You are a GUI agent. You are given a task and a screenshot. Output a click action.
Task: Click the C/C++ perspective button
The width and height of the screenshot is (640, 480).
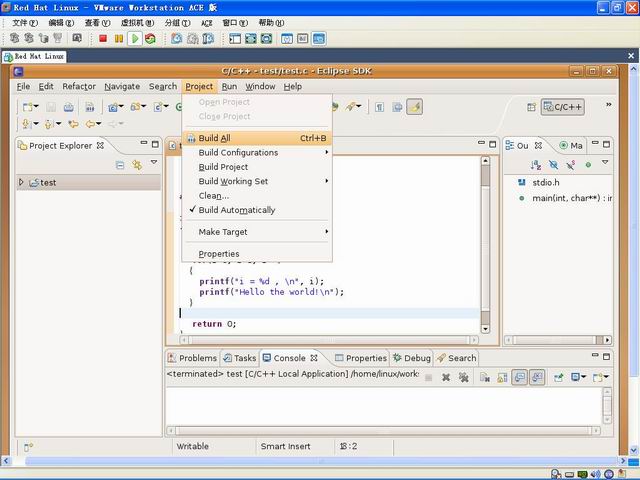562,107
